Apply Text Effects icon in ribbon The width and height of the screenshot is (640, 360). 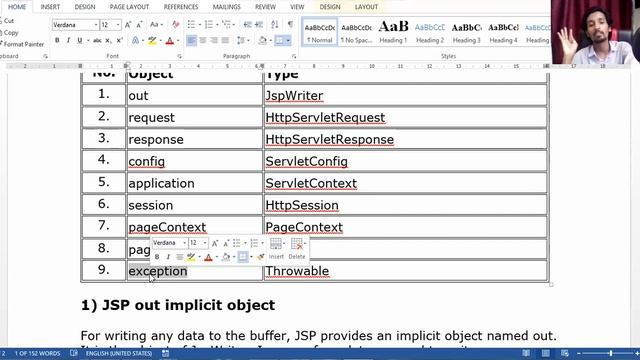(135, 40)
